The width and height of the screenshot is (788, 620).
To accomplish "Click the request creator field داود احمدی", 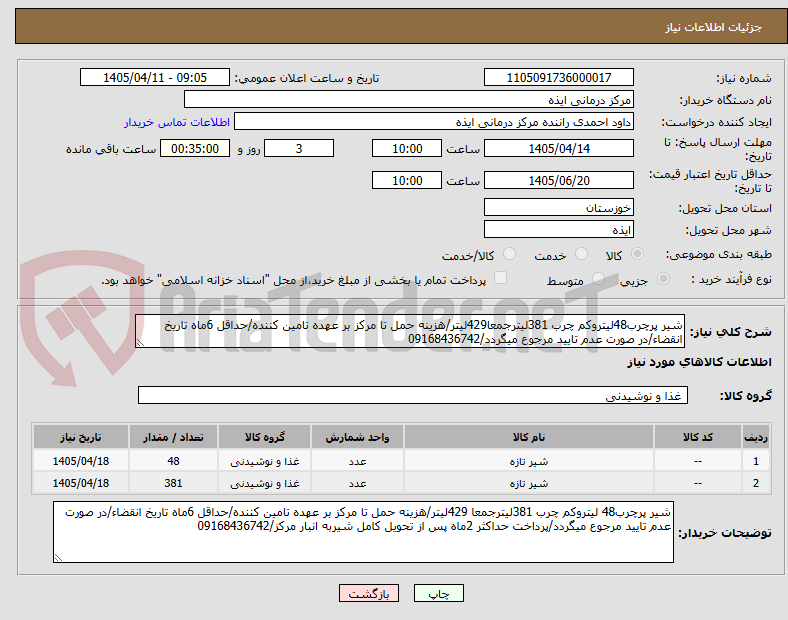I will pyautogui.click(x=434, y=122).
